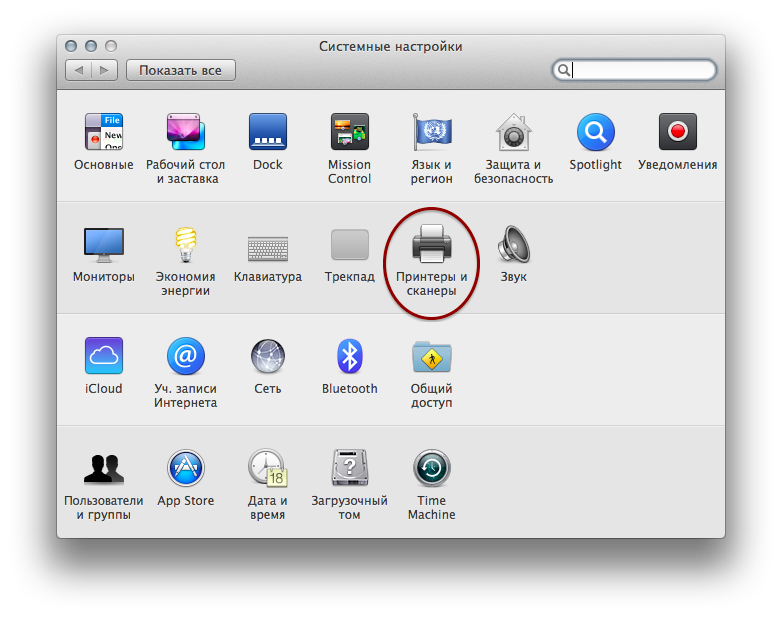Open Рабочий стол и заставка settings

pyautogui.click(x=186, y=132)
